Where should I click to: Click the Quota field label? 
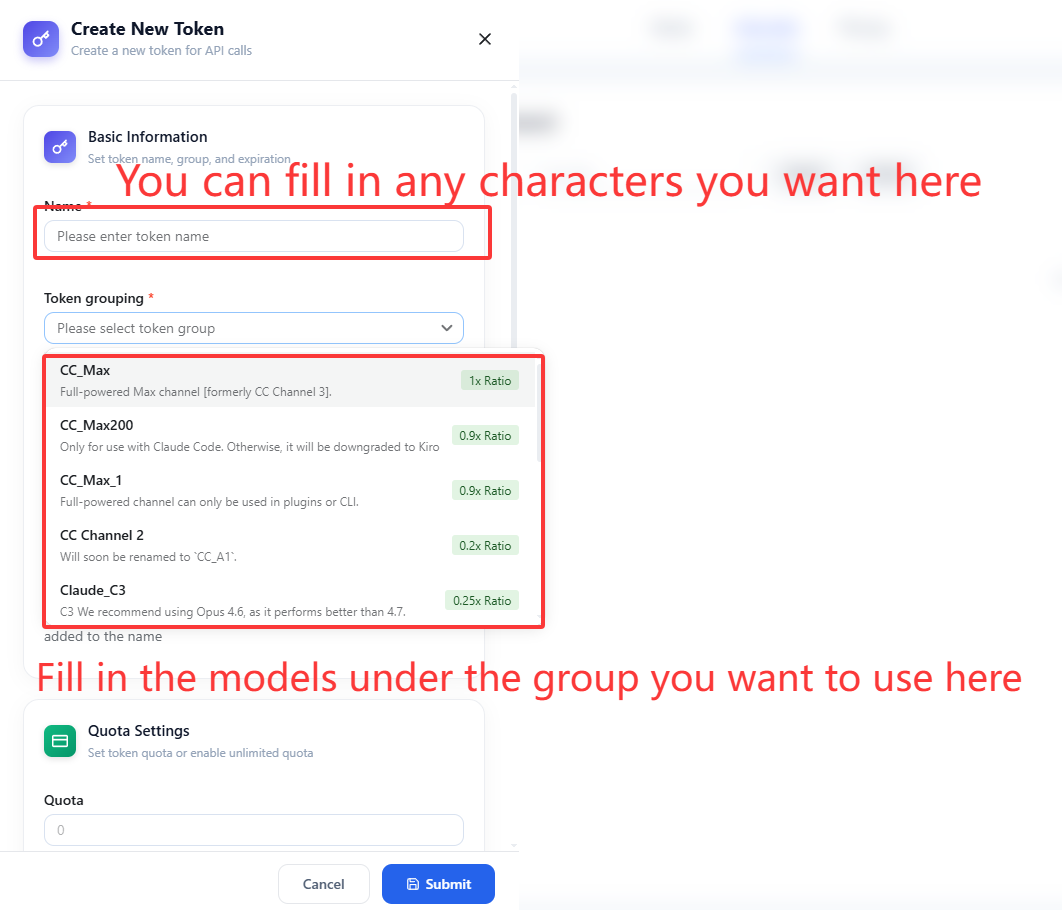tap(64, 800)
